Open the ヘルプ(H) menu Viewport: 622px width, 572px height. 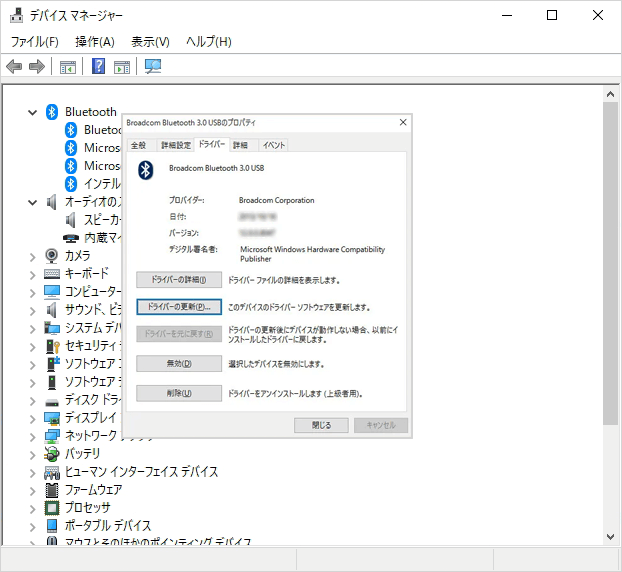click(x=209, y=42)
